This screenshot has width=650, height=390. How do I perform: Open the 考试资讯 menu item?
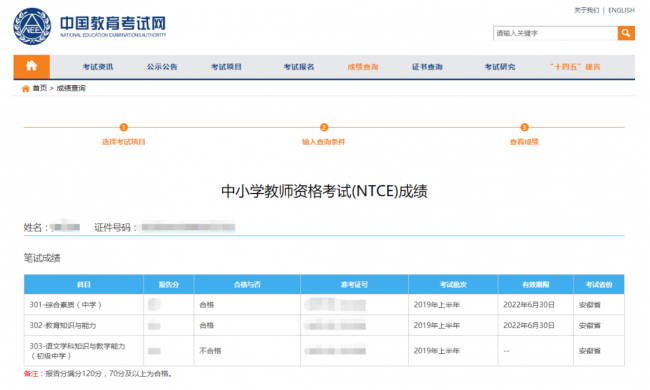coord(98,67)
